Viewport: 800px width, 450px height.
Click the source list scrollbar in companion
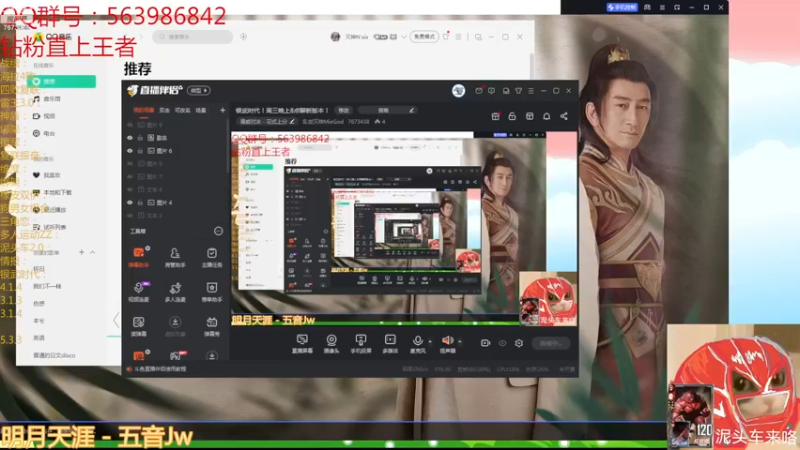tap(228, 145)
